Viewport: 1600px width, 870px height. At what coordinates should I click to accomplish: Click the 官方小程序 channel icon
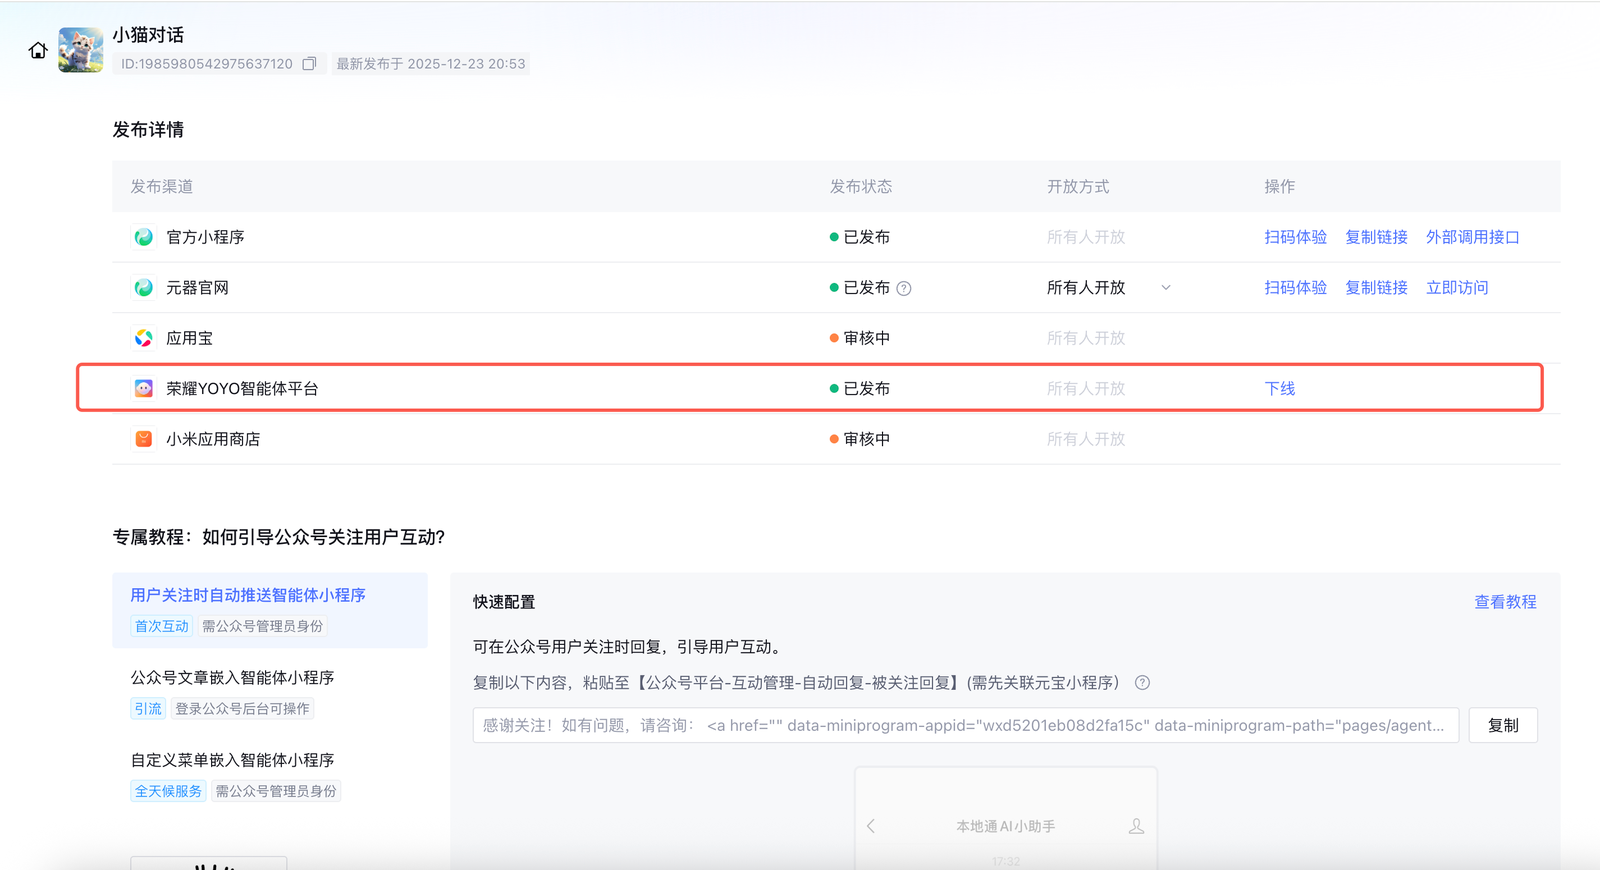coord(144,237)
